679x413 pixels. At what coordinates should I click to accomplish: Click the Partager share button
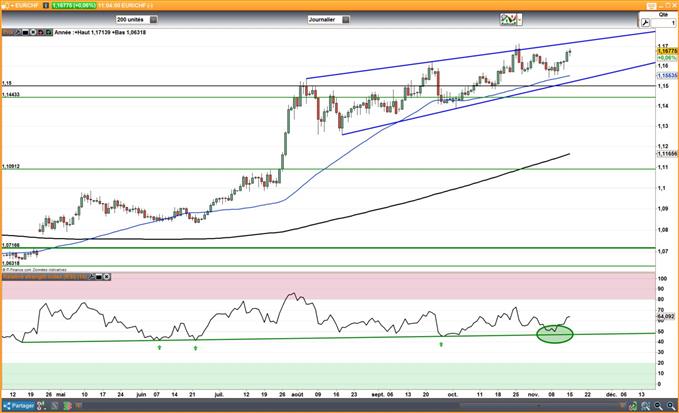click(19, 406)
